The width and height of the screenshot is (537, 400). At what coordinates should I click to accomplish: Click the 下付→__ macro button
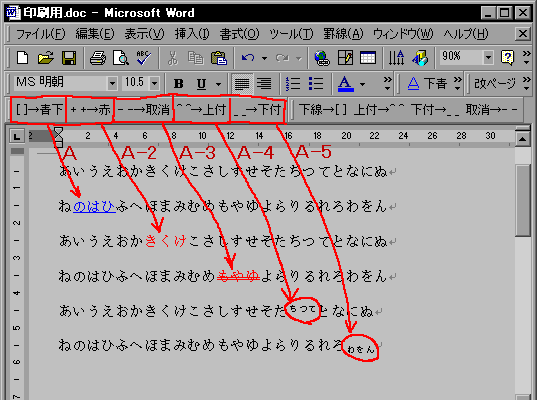[435, 110]
